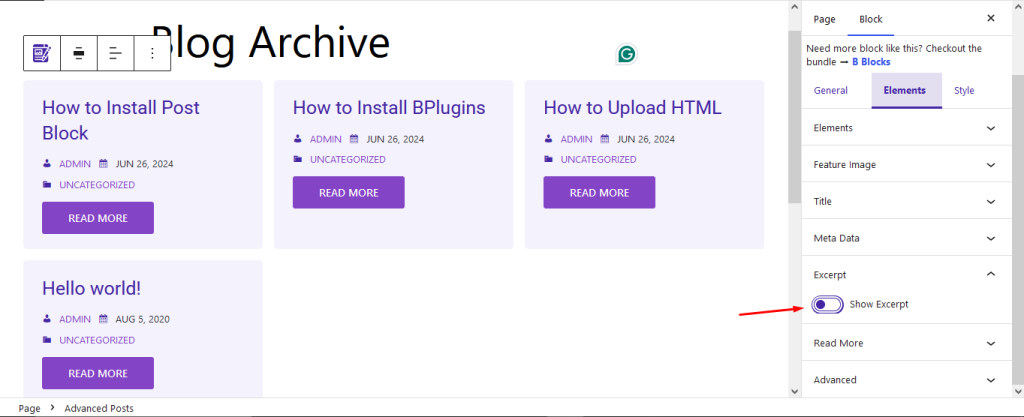Expand the Read More settings panel
The width and height of the screenshot is (1024, 417).
point(906,343)
